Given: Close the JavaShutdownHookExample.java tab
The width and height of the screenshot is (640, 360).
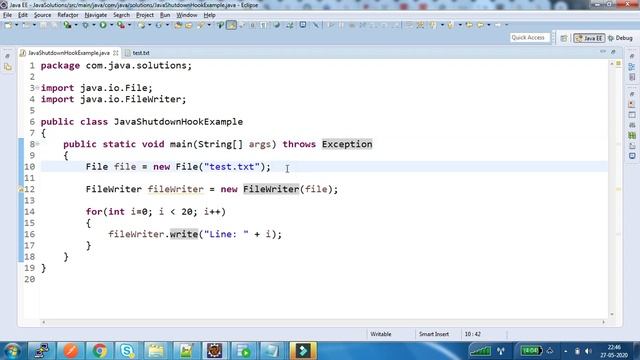Looking at the screenshot, I should tap(116, 53).
